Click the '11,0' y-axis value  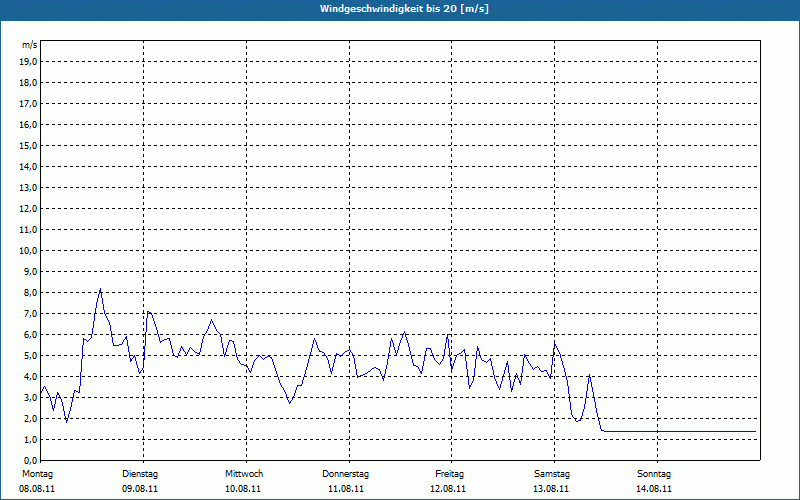point(30,230)
